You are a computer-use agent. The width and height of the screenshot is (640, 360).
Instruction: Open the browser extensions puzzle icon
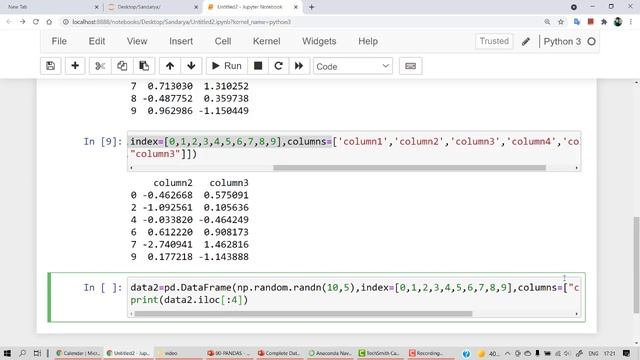[x=604, y=22]
